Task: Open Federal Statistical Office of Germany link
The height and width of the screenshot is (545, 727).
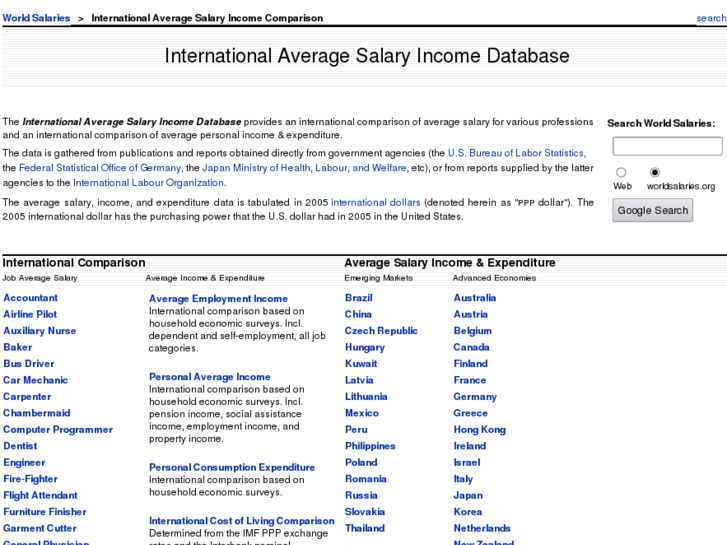Action: [101, 168]
